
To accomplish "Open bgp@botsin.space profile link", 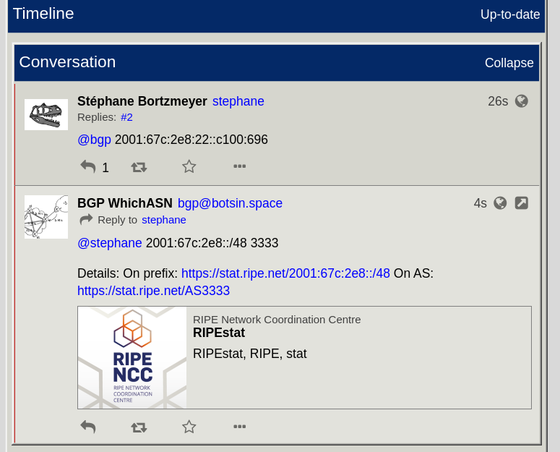I will (x=230, y=203).
